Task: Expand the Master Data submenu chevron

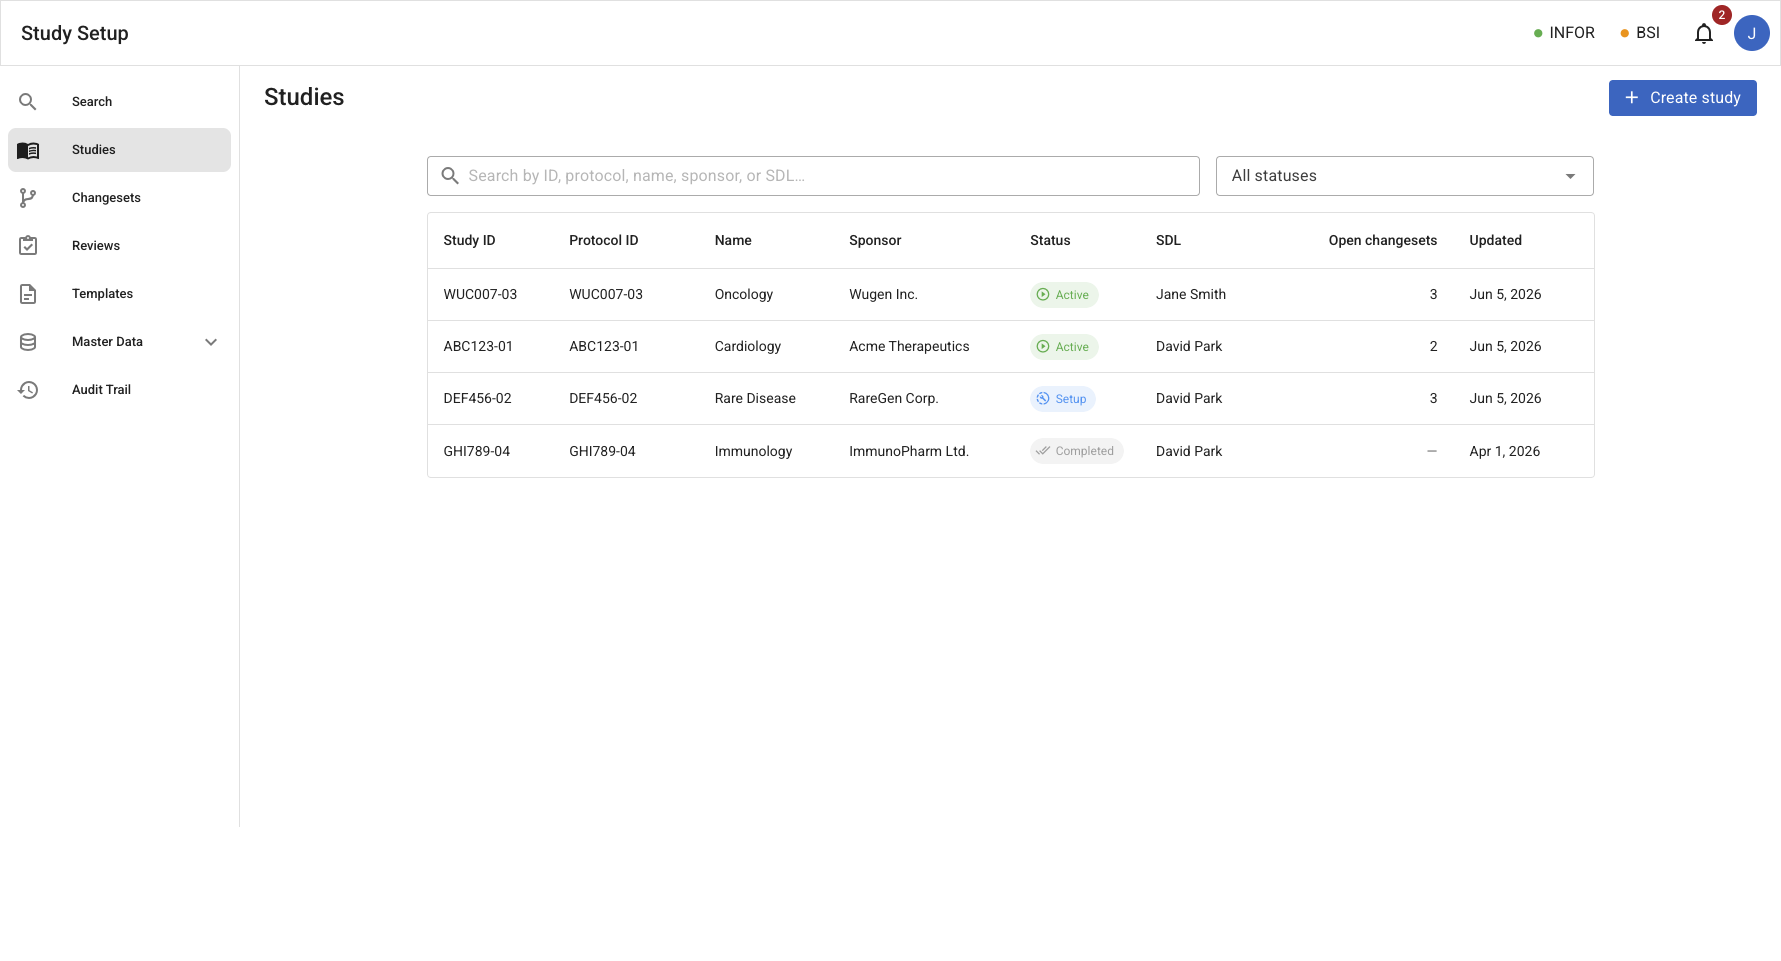Action: tap(211, 342)
